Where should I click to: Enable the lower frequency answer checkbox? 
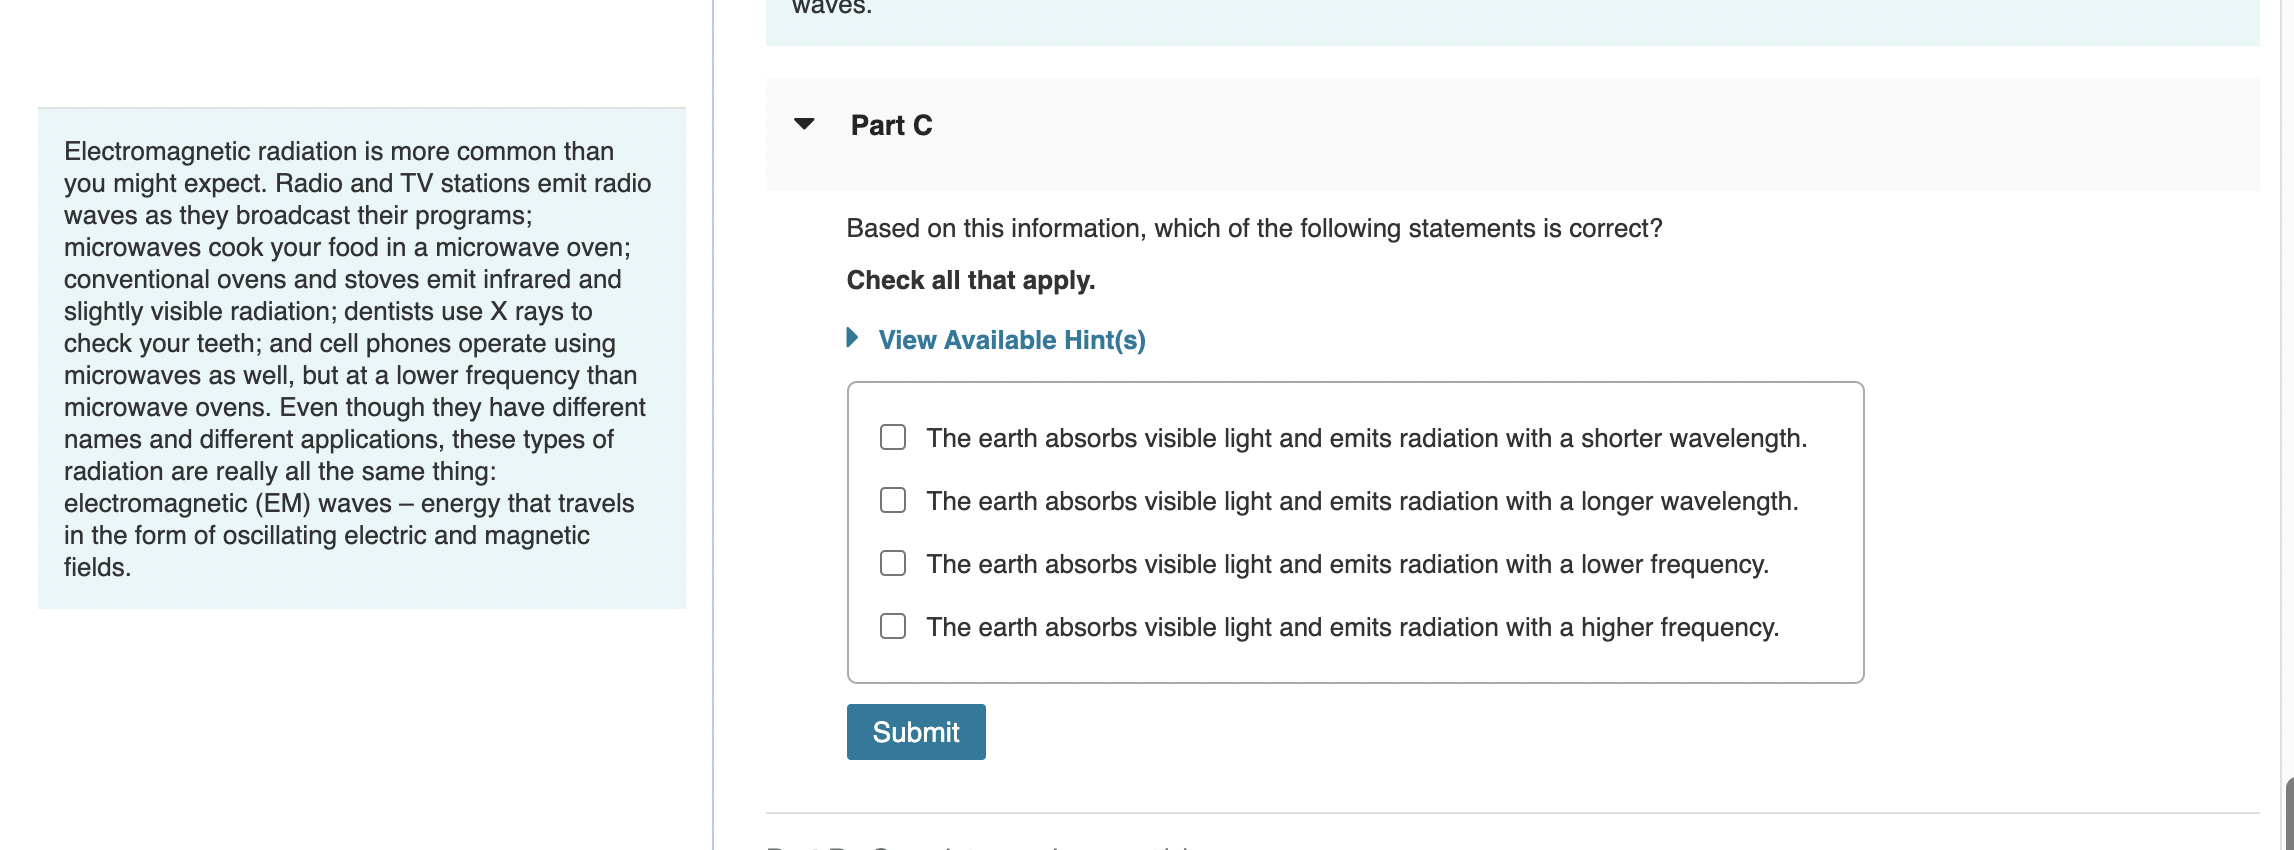[893, 563]
